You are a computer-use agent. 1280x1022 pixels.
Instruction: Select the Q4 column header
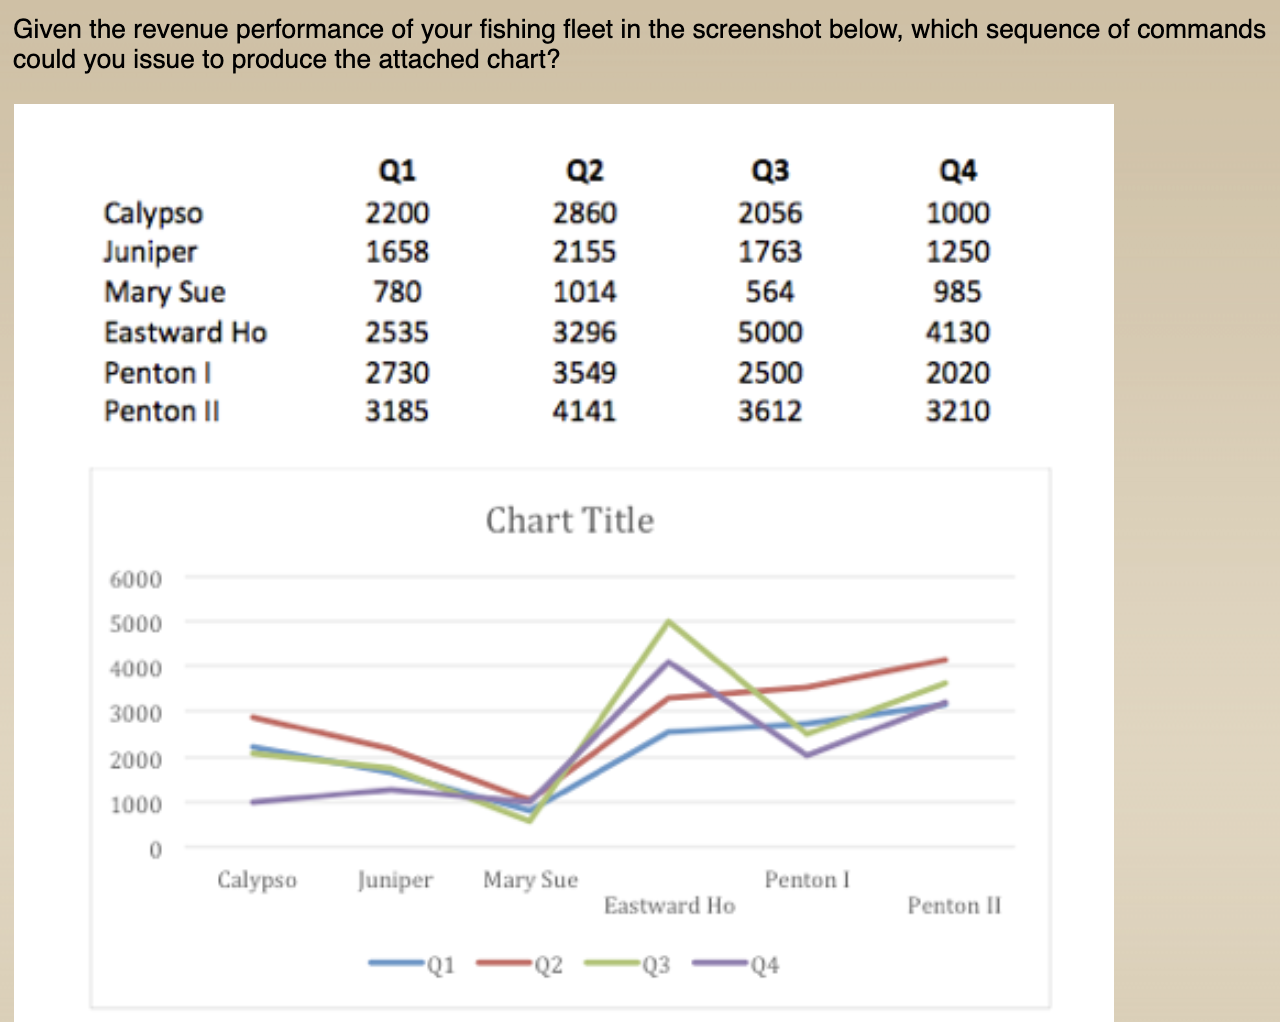pyautogui.click(x=958, y=170)
